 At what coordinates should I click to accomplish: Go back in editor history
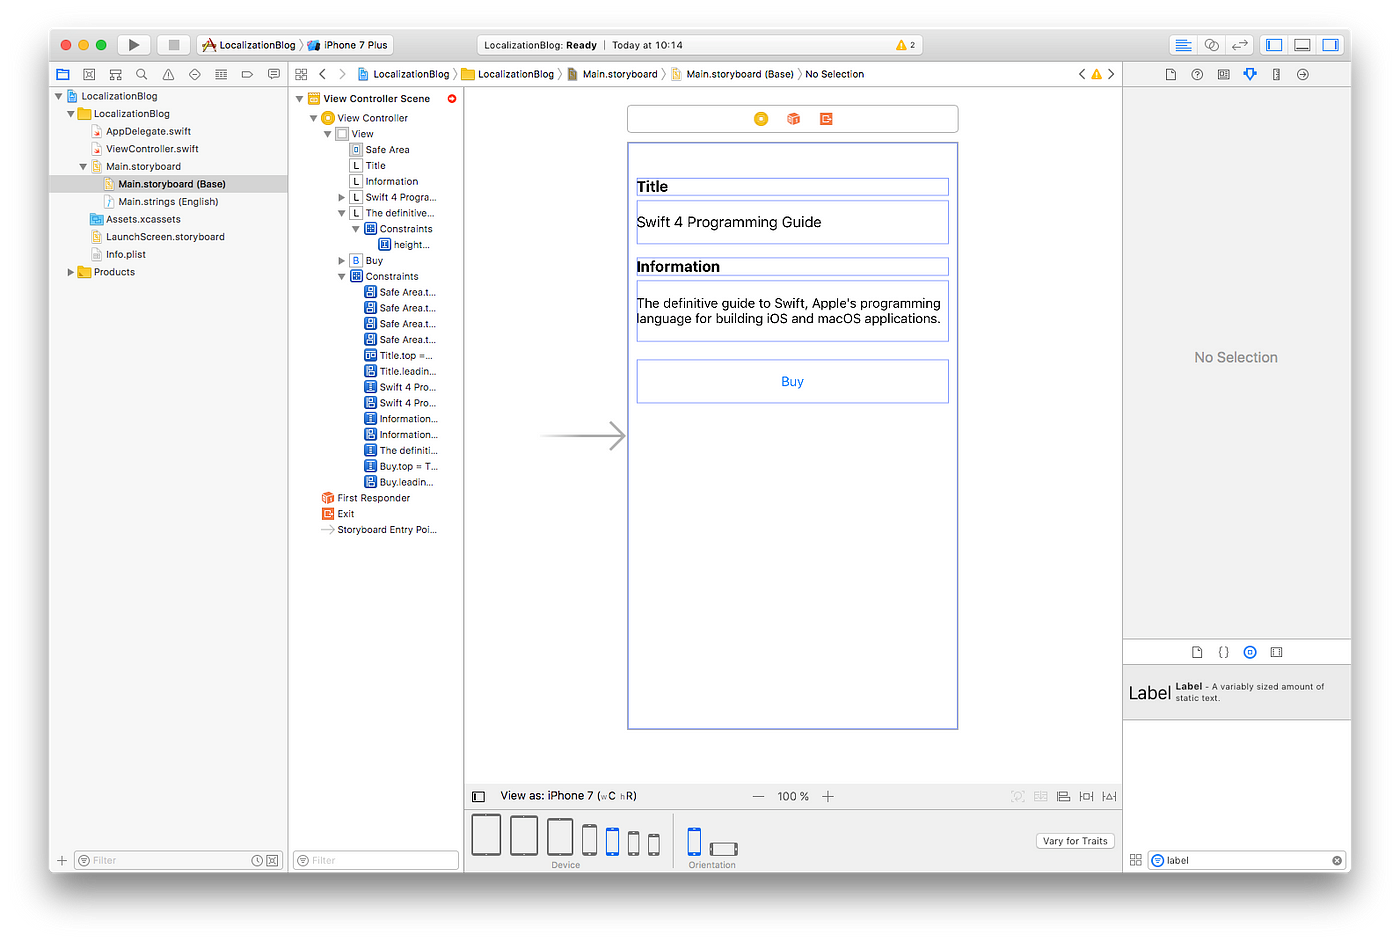point(322,74)
